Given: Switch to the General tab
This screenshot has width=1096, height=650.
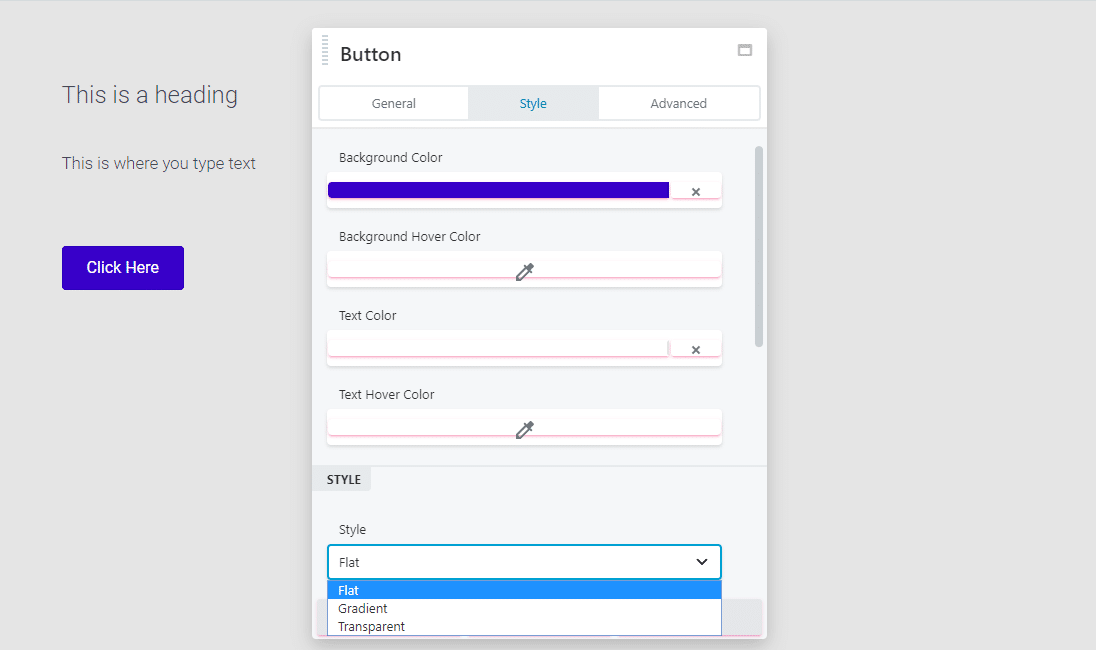Looking at the screenshot, I should tap(393, 103).
